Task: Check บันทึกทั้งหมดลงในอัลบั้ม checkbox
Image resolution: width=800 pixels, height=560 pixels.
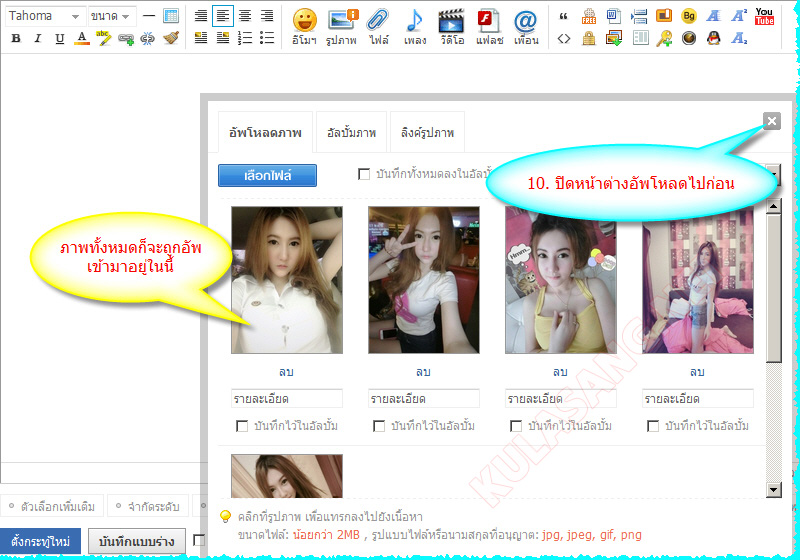Action: (x=364, y=174)
